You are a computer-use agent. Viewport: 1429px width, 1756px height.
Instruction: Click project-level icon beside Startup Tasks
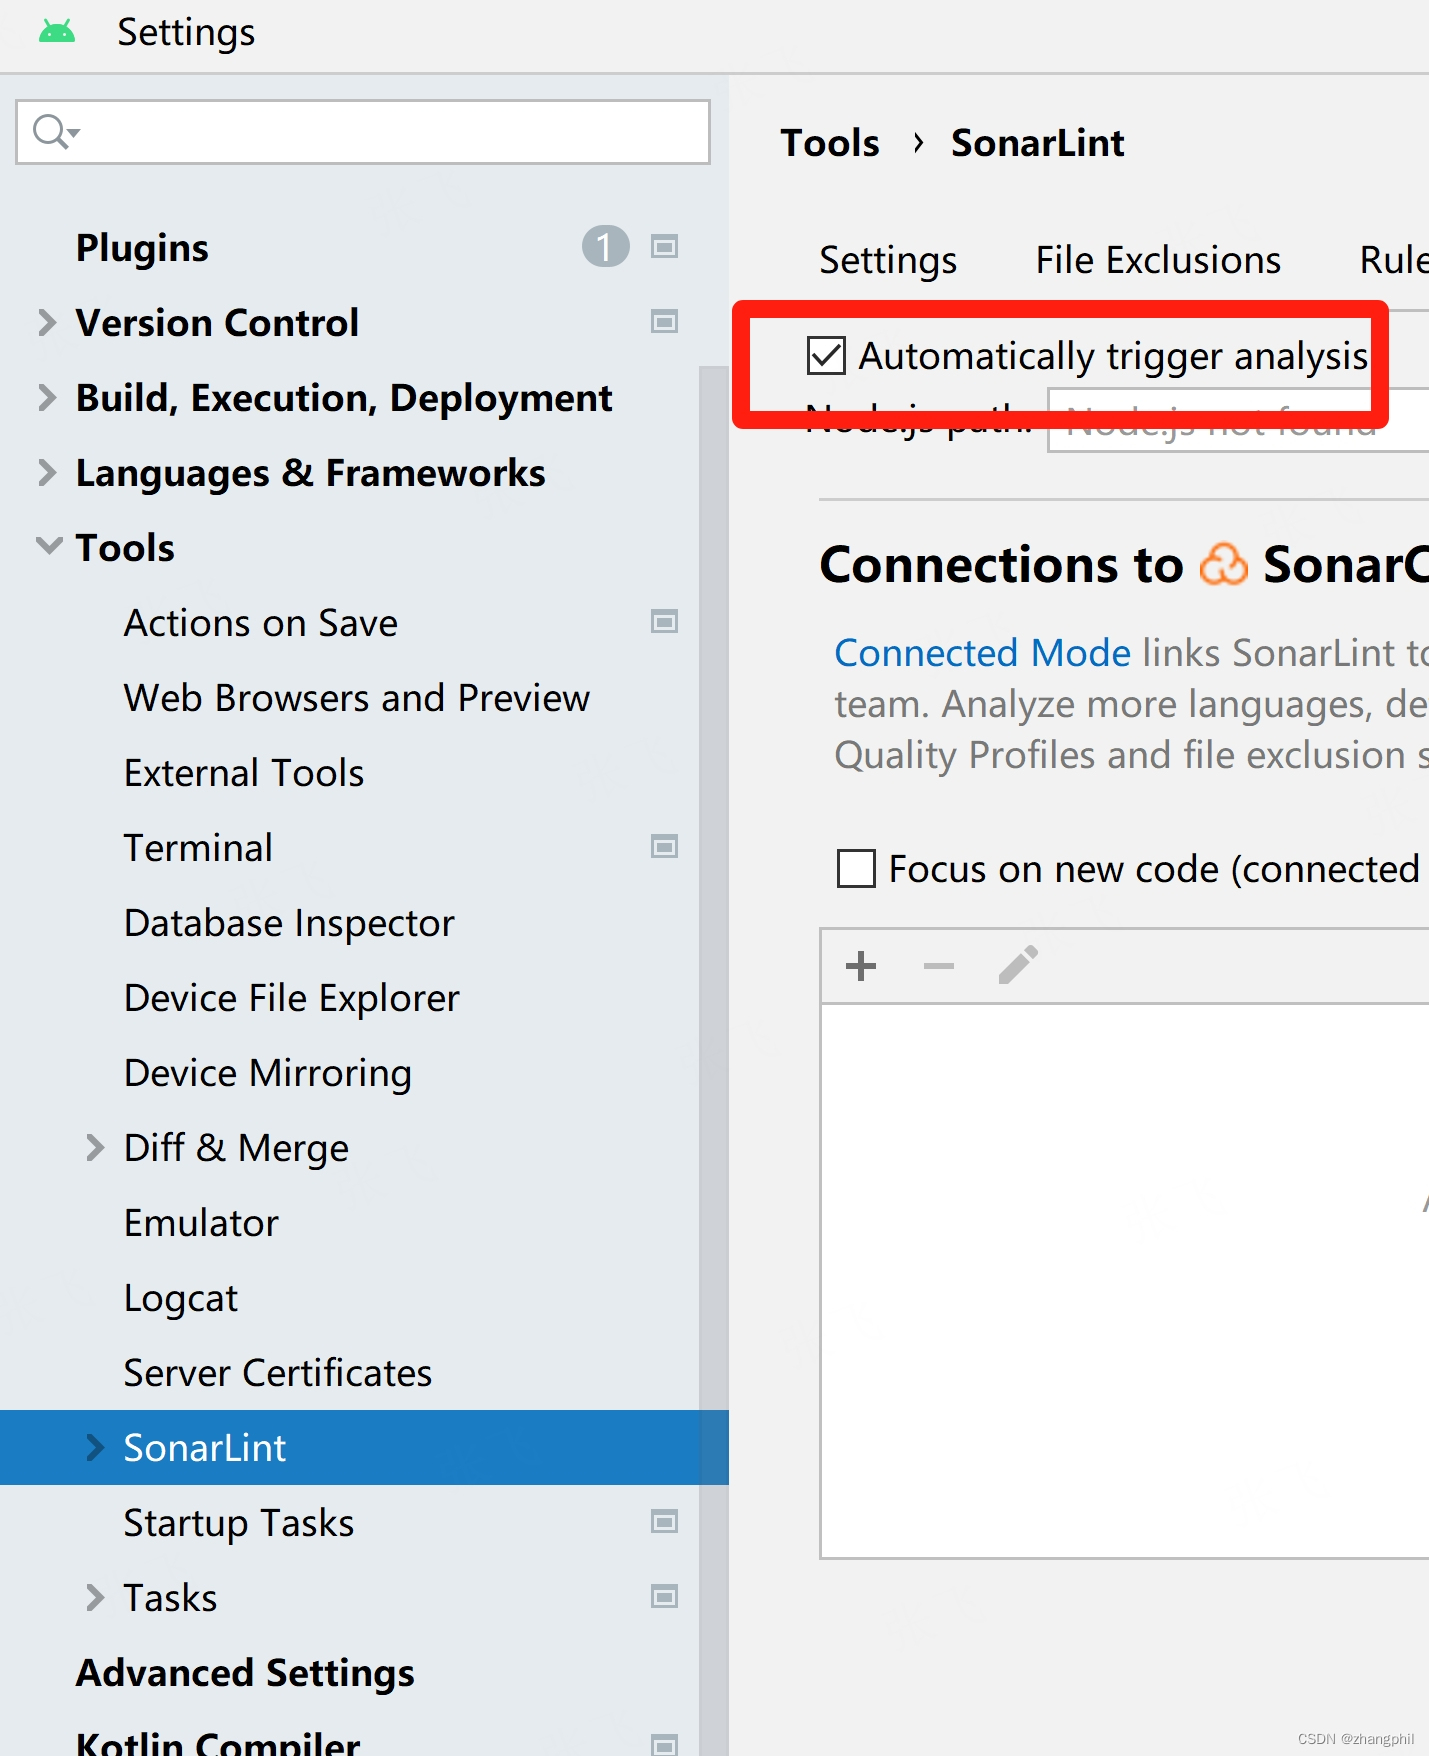coord(664,1522)
